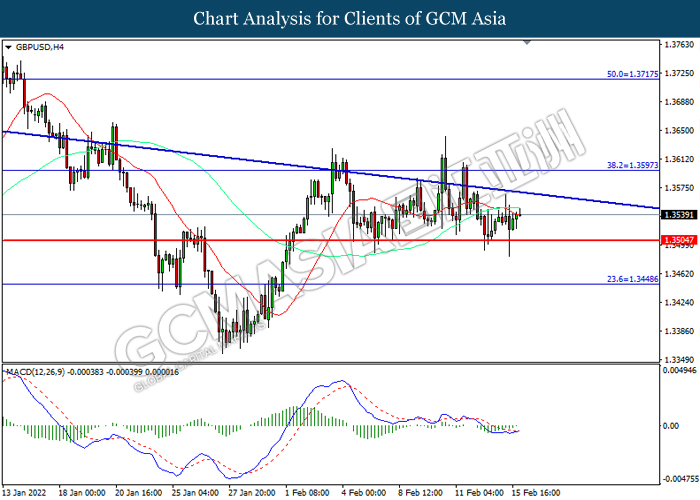Viewport: 700px width, 500px height.
Task: Click price axis value 1.34240
Action: [679, 303]
